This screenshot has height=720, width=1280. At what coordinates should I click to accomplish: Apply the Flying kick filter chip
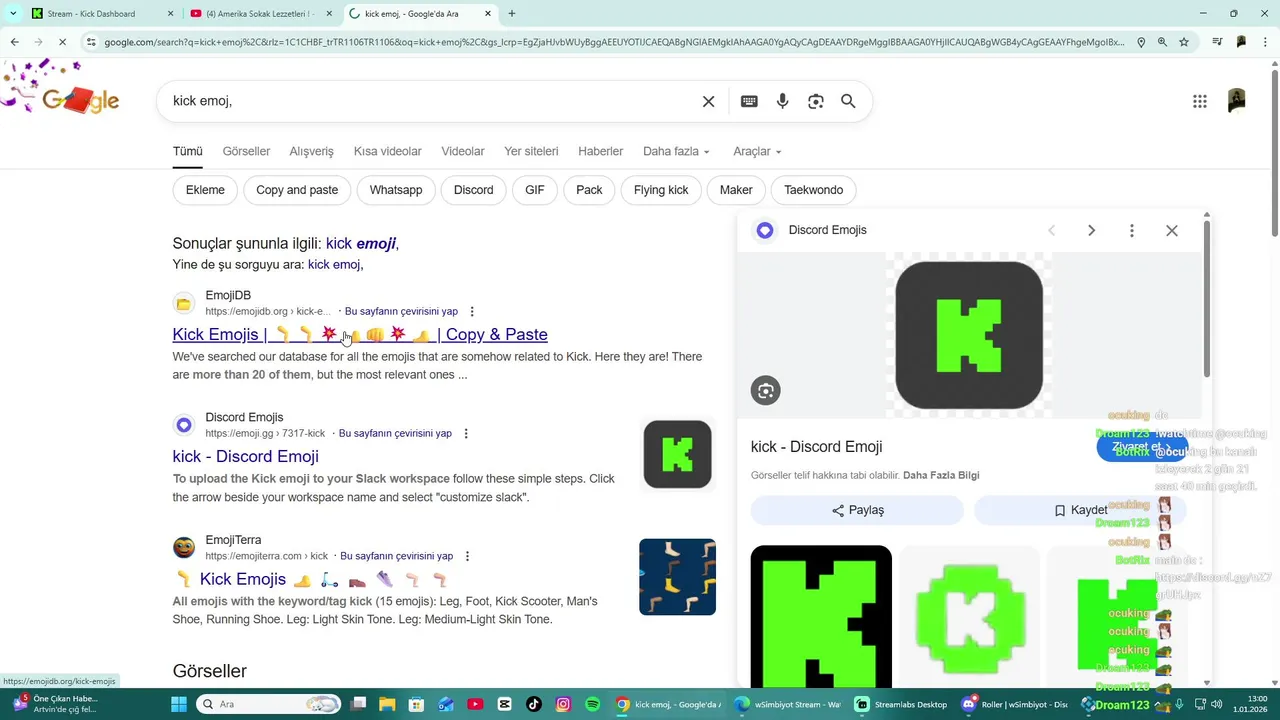(661, 190)
